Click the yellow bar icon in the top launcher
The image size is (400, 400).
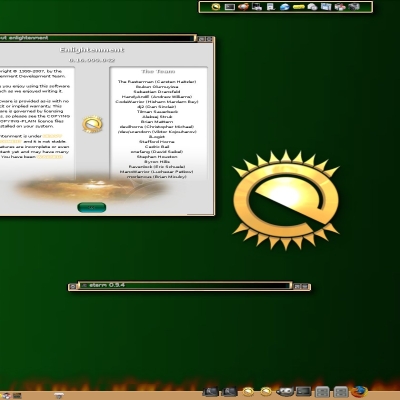click(298, 7)
